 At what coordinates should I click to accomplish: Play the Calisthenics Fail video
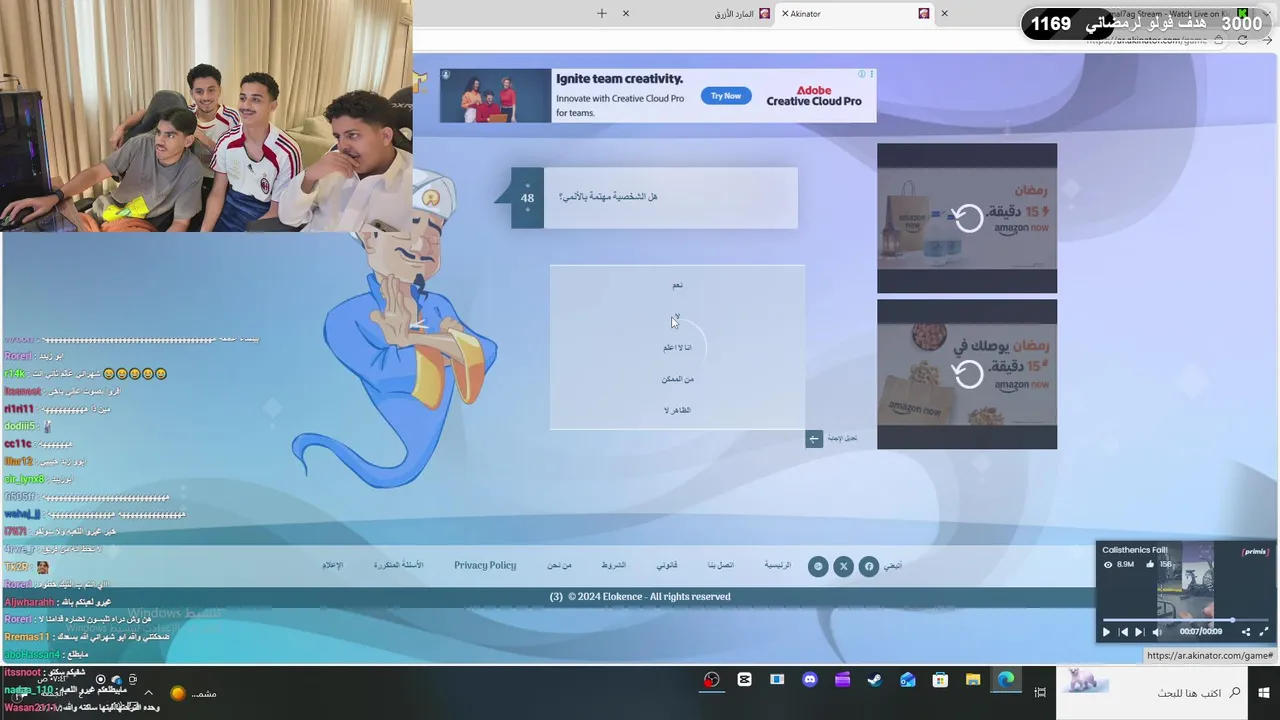point(1106,632)
